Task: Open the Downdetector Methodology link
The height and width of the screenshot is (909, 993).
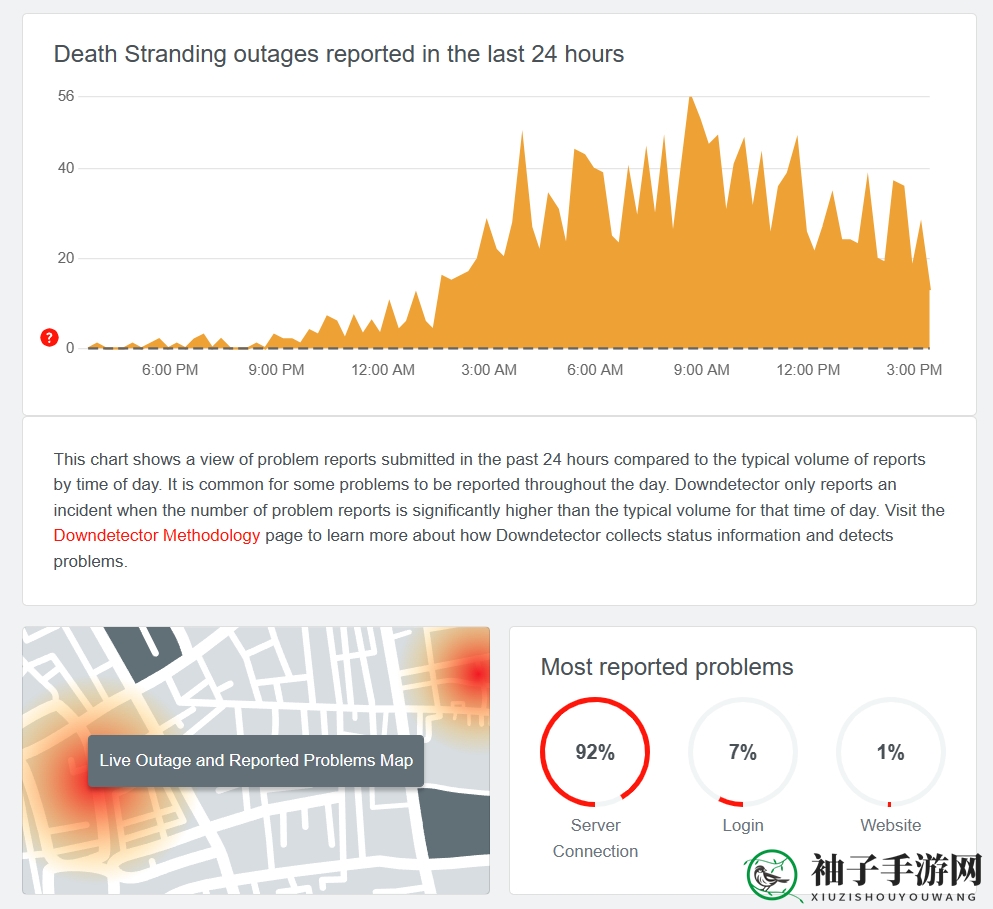Action: pyautogui.click(x=156, y=535)
